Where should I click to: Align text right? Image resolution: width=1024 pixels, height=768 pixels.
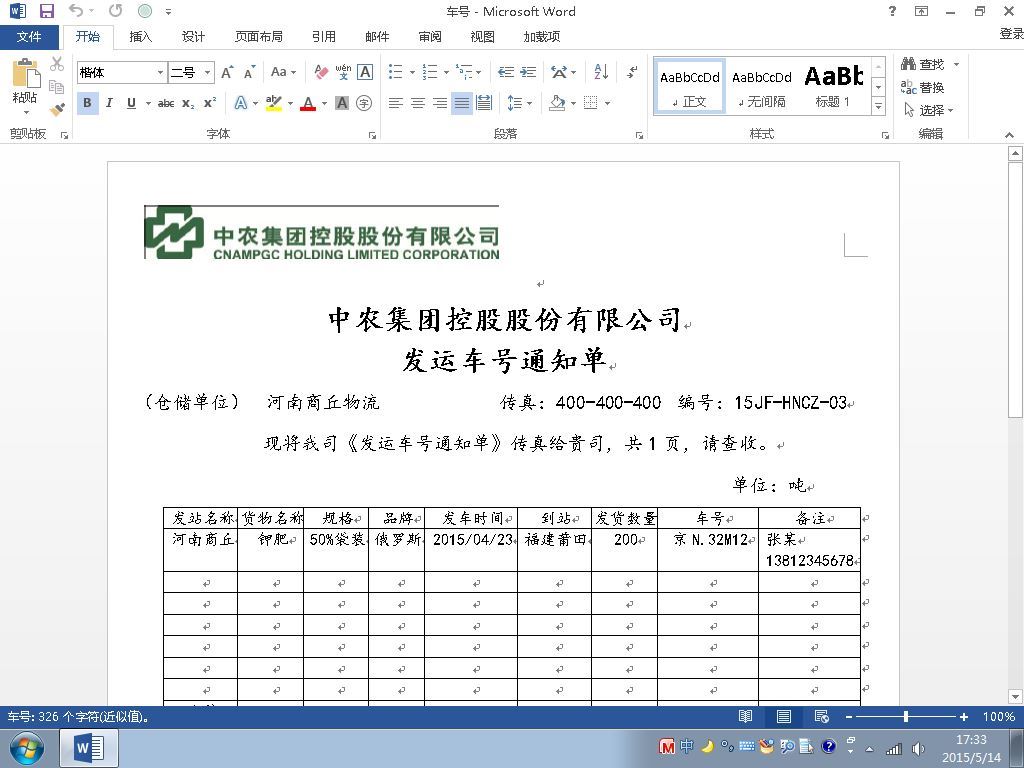coord(440,103)
